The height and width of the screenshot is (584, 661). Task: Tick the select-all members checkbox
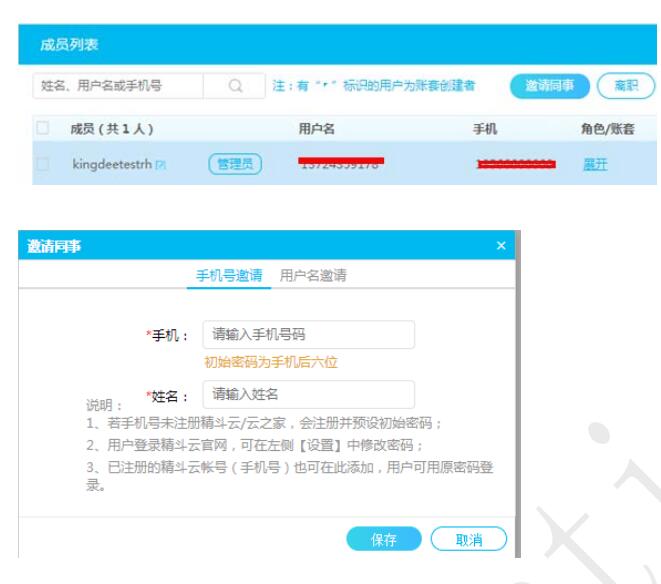point(42,129)
